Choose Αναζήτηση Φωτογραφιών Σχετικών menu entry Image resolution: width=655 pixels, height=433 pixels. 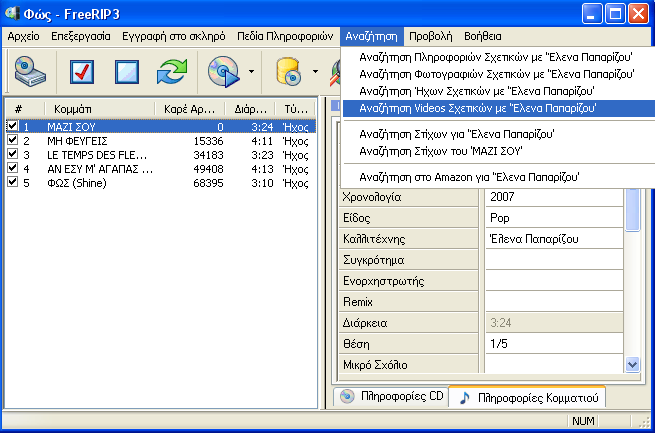pos(498,74)
